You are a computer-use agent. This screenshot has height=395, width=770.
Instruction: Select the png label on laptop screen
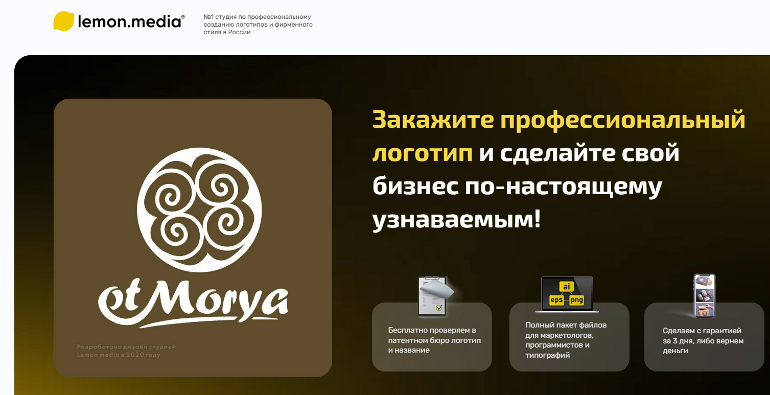pyautogui.click(x=577, y=299)
